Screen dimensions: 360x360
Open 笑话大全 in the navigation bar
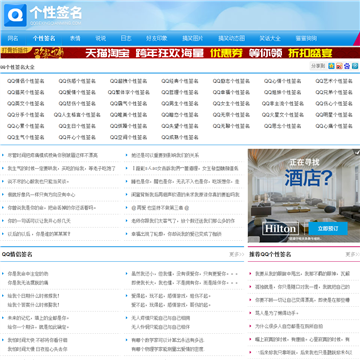pyautogui.click(x=270, y=38)
